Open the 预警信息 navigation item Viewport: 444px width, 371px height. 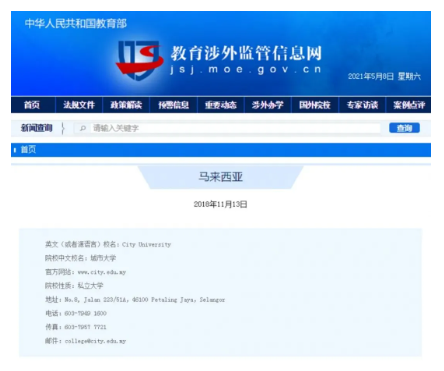tap(174, 105)
